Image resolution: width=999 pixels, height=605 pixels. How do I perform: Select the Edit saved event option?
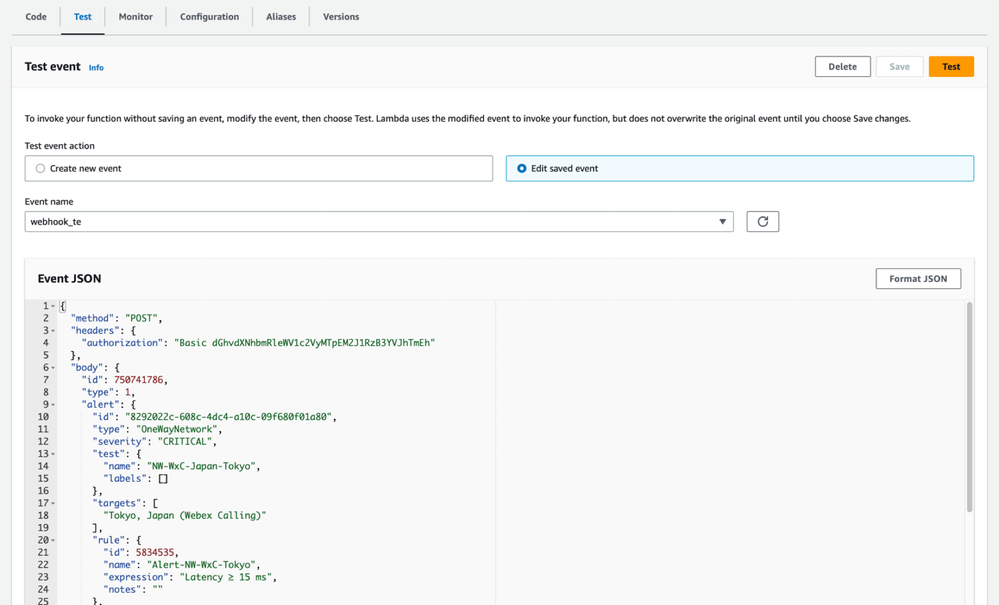(x=740, y=168)
